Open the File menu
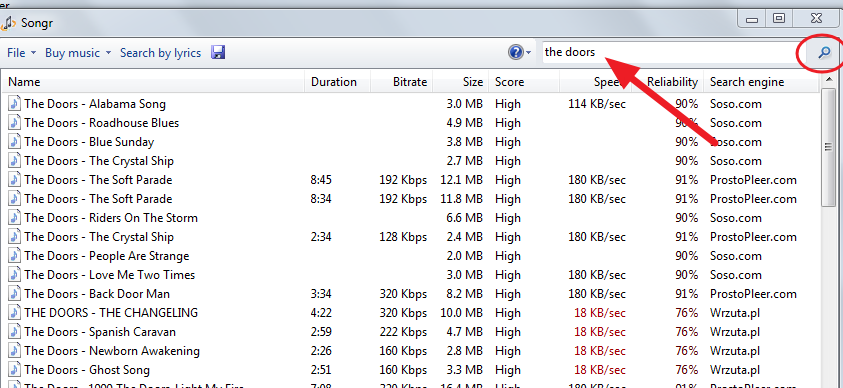The height and width of the screenshot is (388, 843). click(21, 53)
